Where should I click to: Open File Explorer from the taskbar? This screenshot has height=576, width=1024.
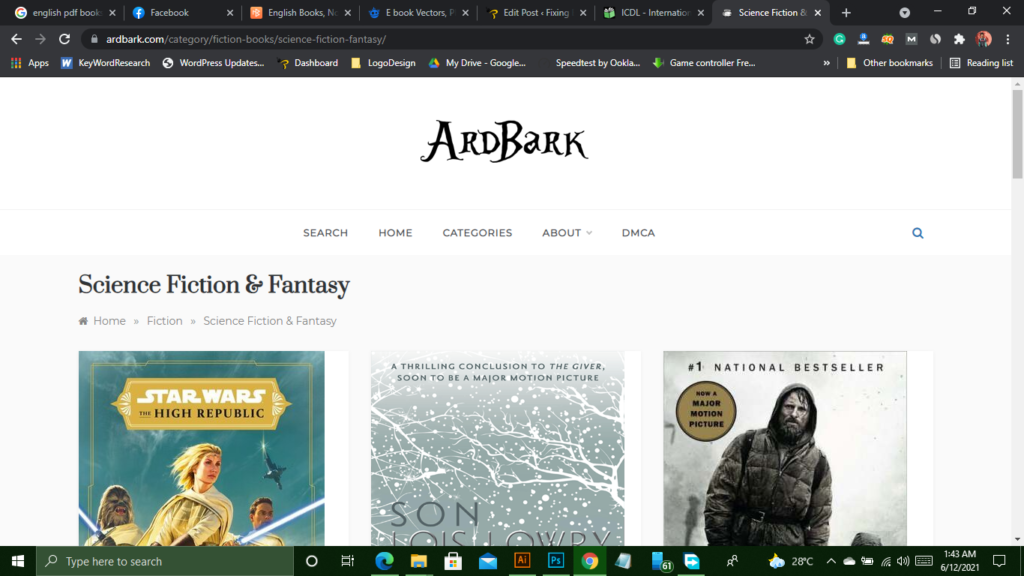click(x=419, y=561)
